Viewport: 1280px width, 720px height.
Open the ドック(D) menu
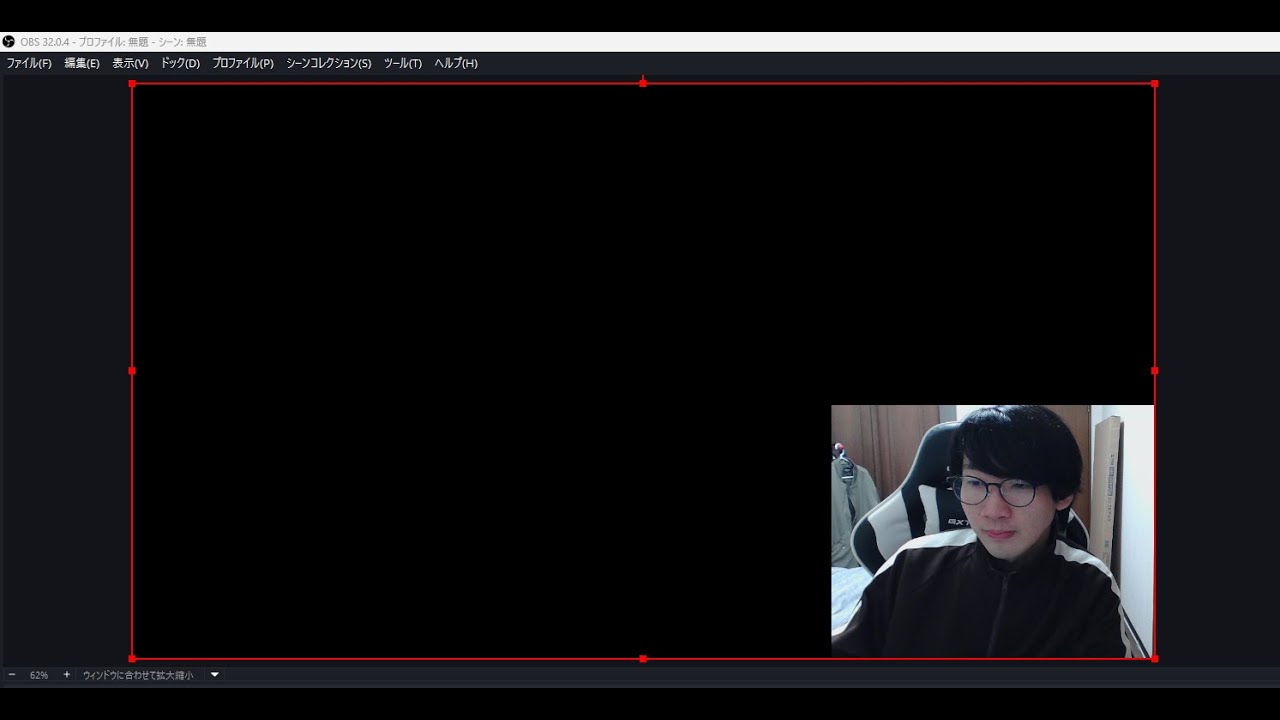(180, 63)
